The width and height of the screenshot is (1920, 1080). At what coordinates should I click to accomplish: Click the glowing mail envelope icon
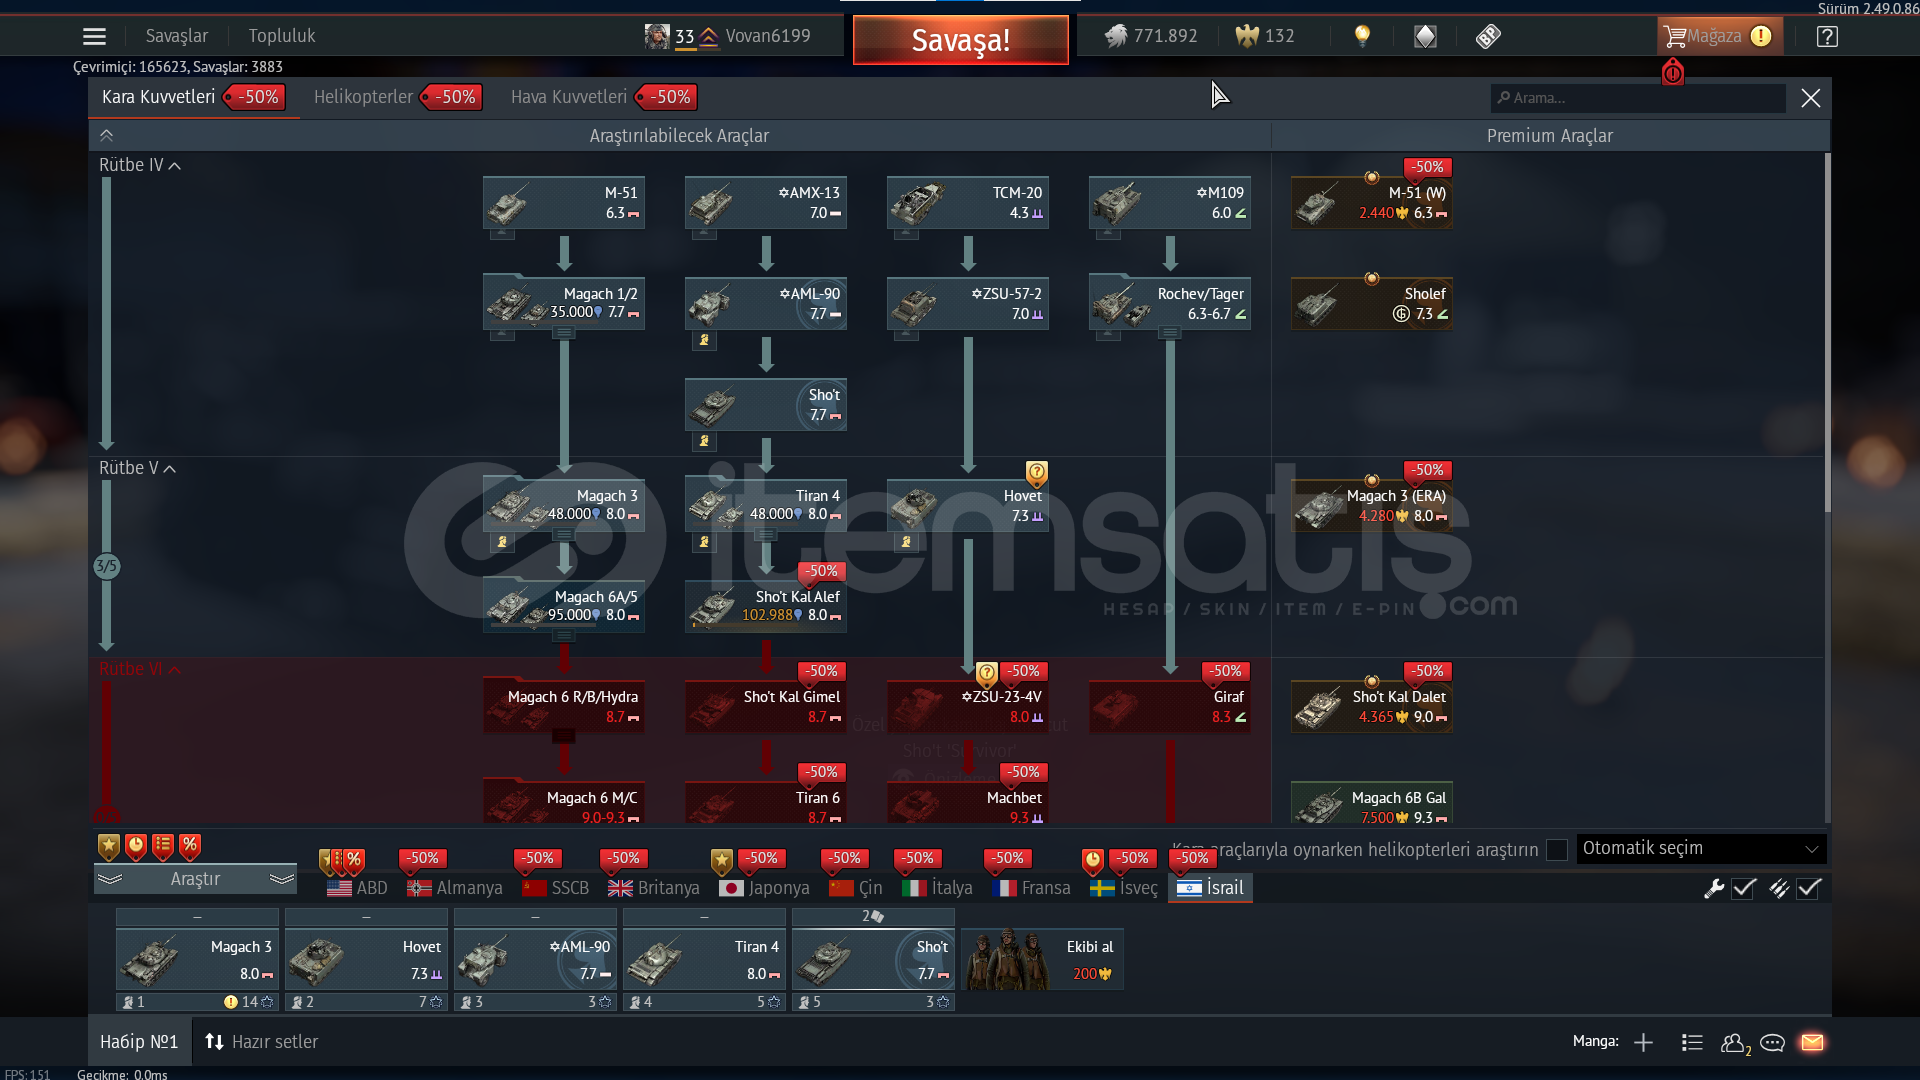tap(1812, 1043)
